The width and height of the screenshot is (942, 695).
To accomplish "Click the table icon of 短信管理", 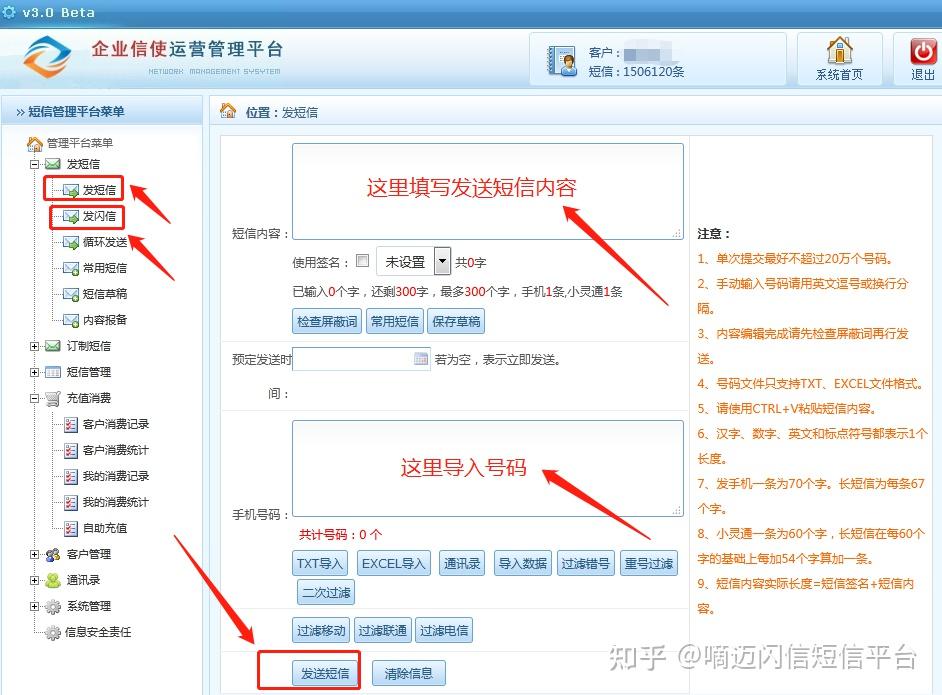I will tap(53, 372).
